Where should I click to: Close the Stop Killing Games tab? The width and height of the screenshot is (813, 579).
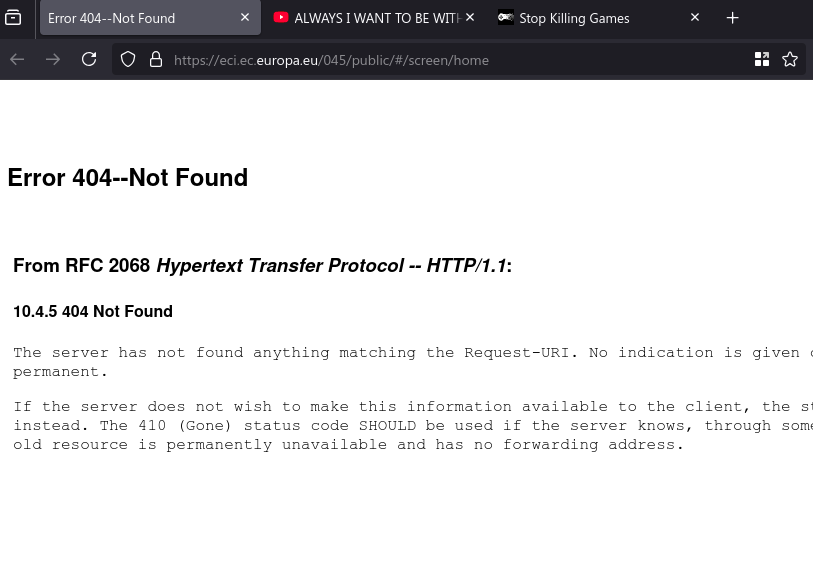click(x=695, y=18)
